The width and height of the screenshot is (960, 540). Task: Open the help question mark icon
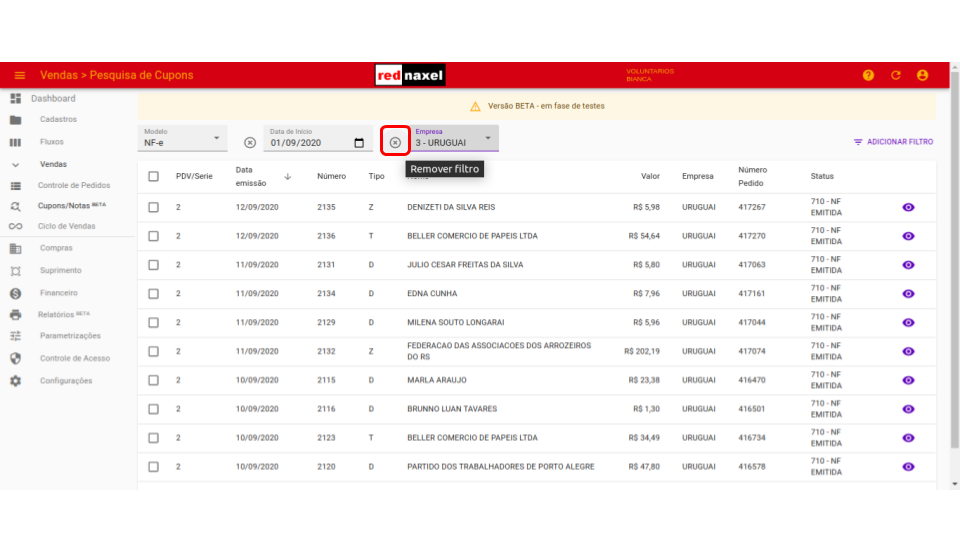pos(868,75)
